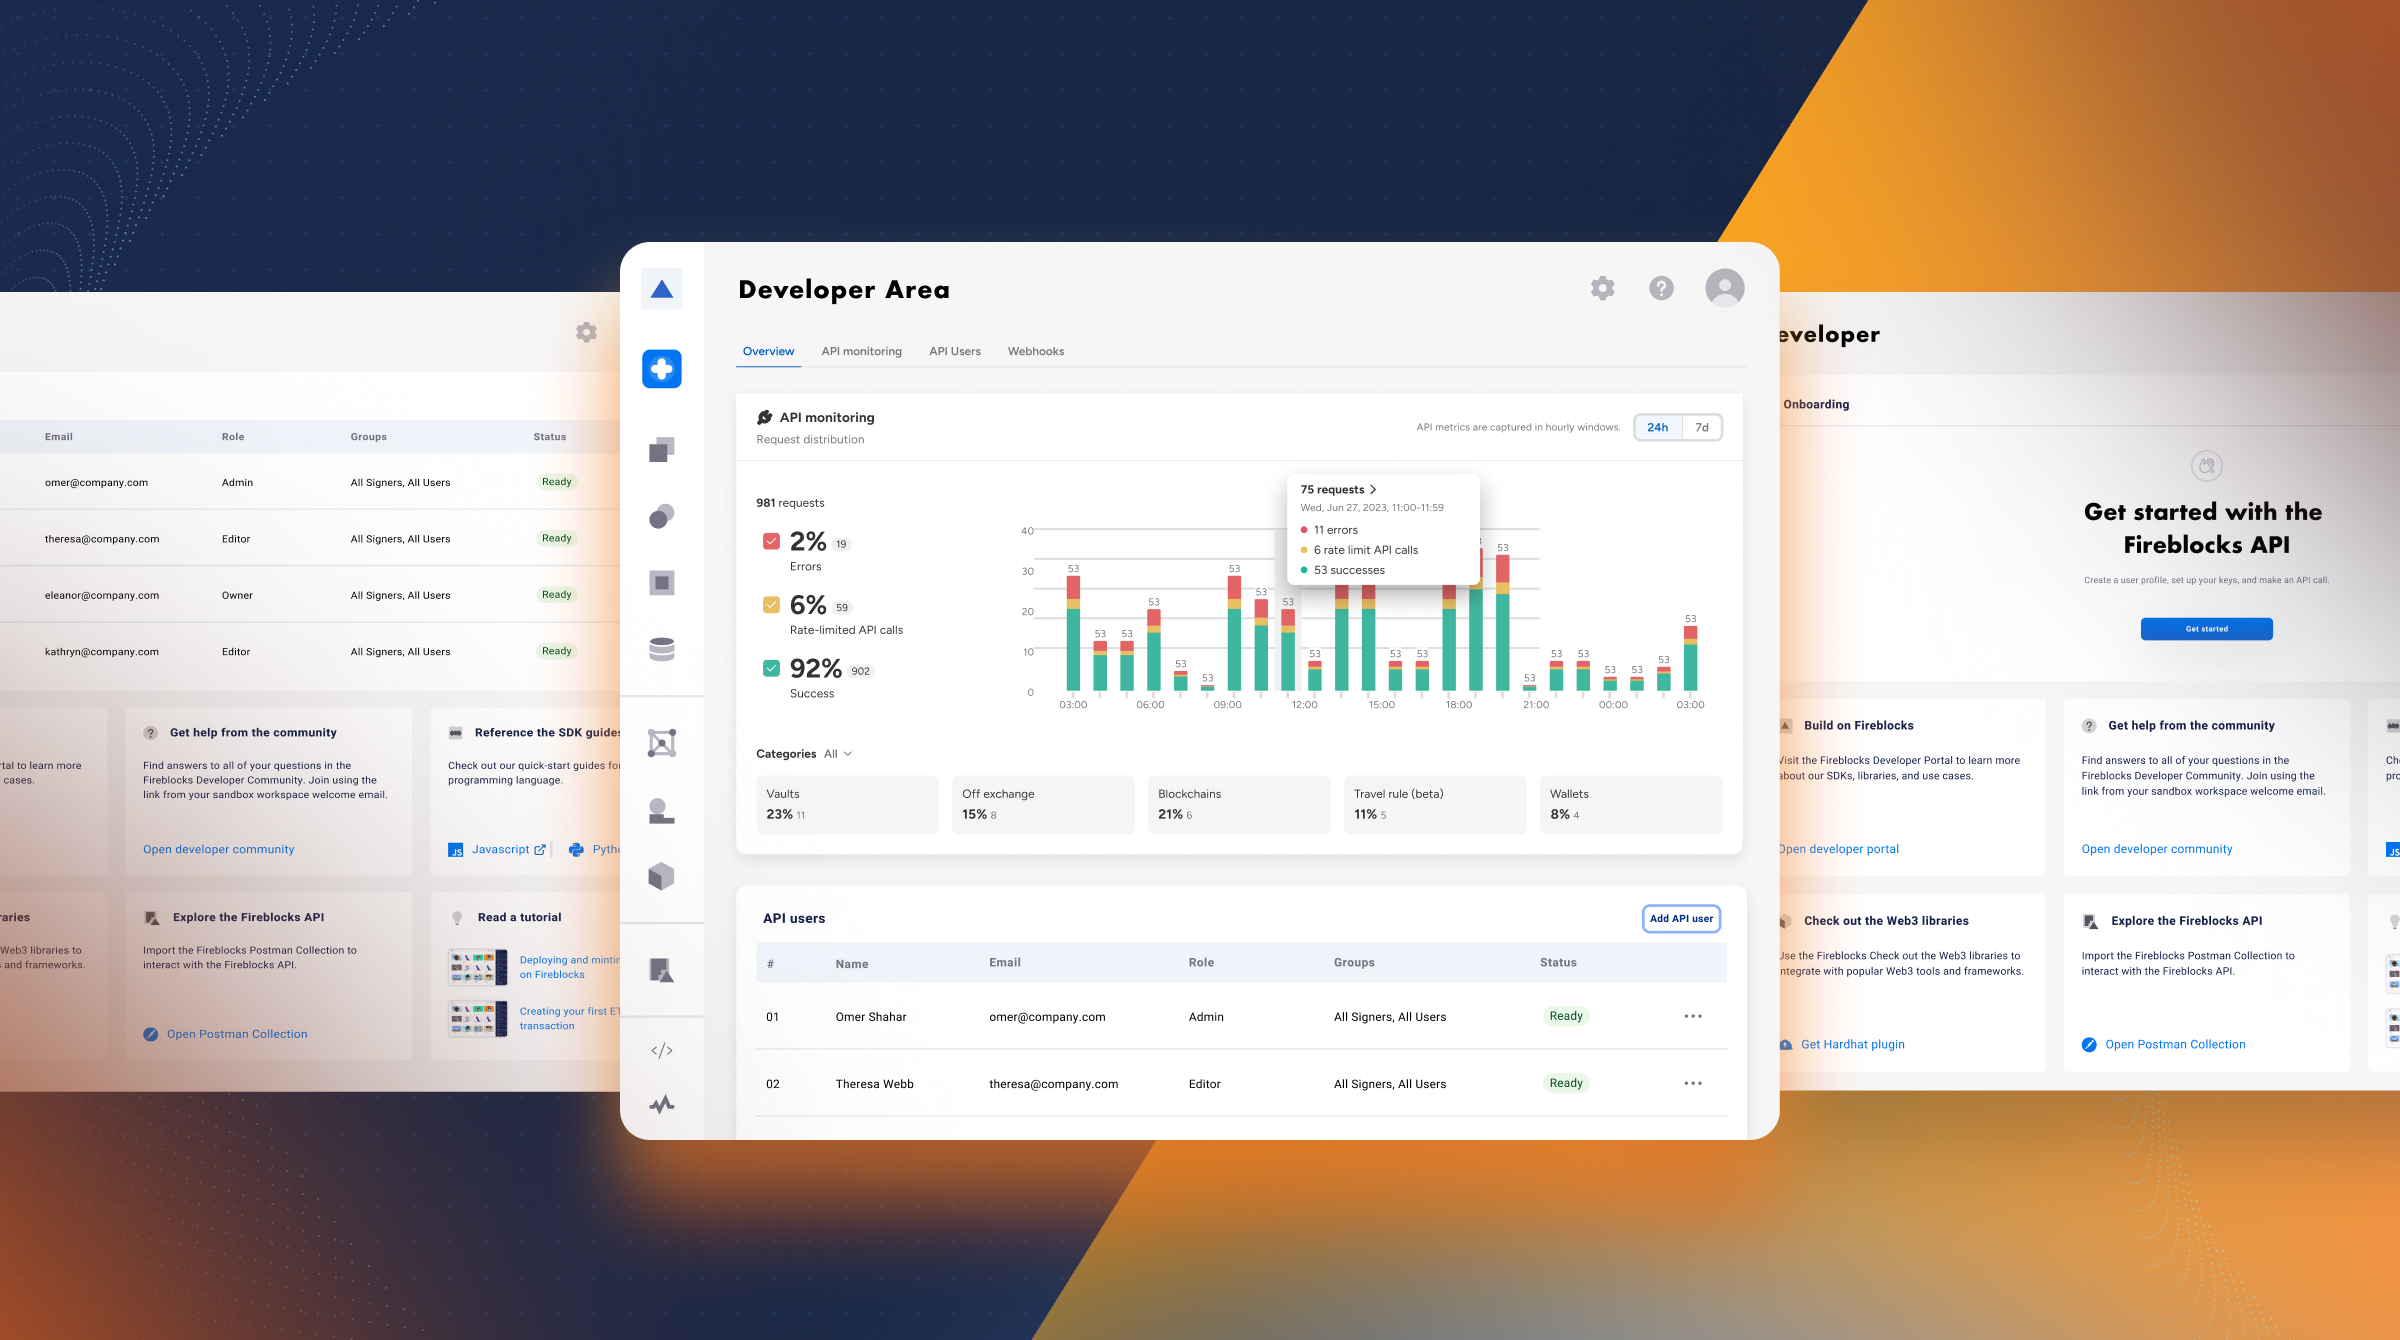Uncheck the Errors legend checkbox
Screen dimensions: 2400x1340
pos(771,540)
